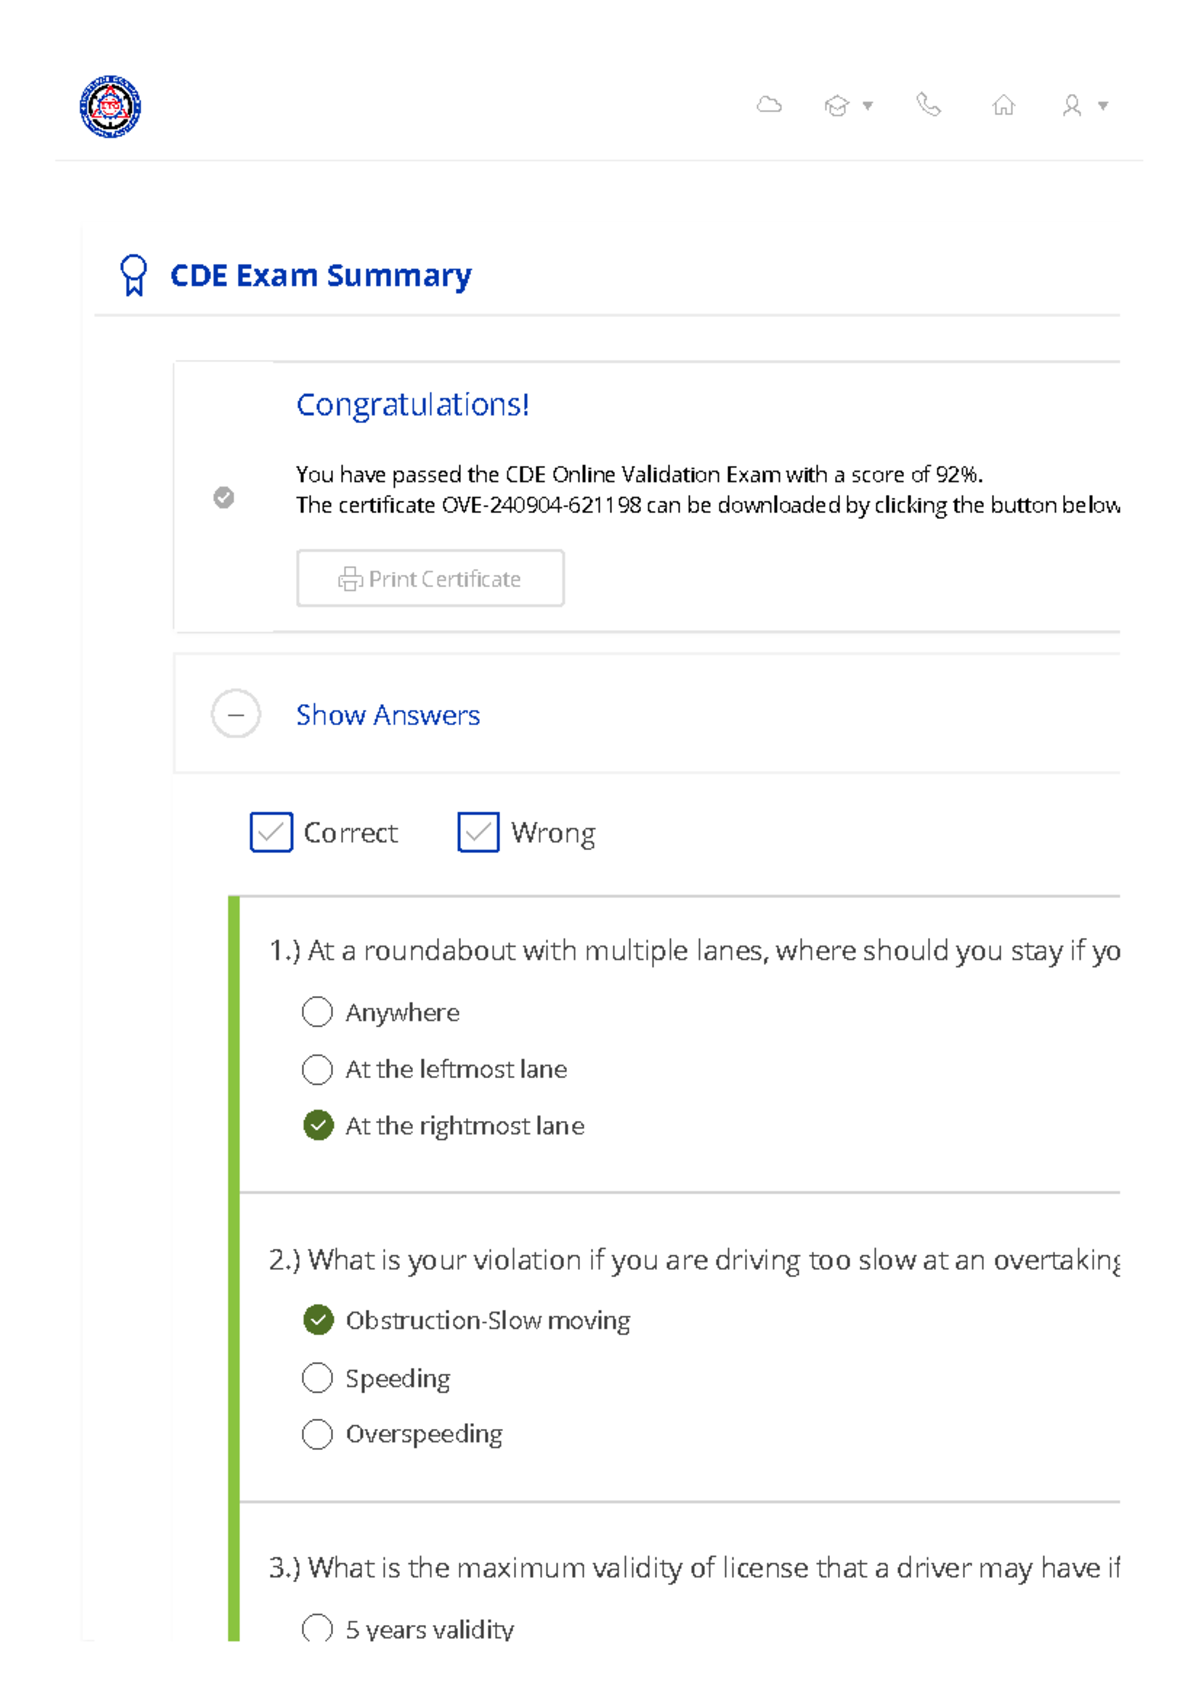
Task: Choose the Speeding option for question 2
Action: pyautogui.click(x=317, y=1377)
